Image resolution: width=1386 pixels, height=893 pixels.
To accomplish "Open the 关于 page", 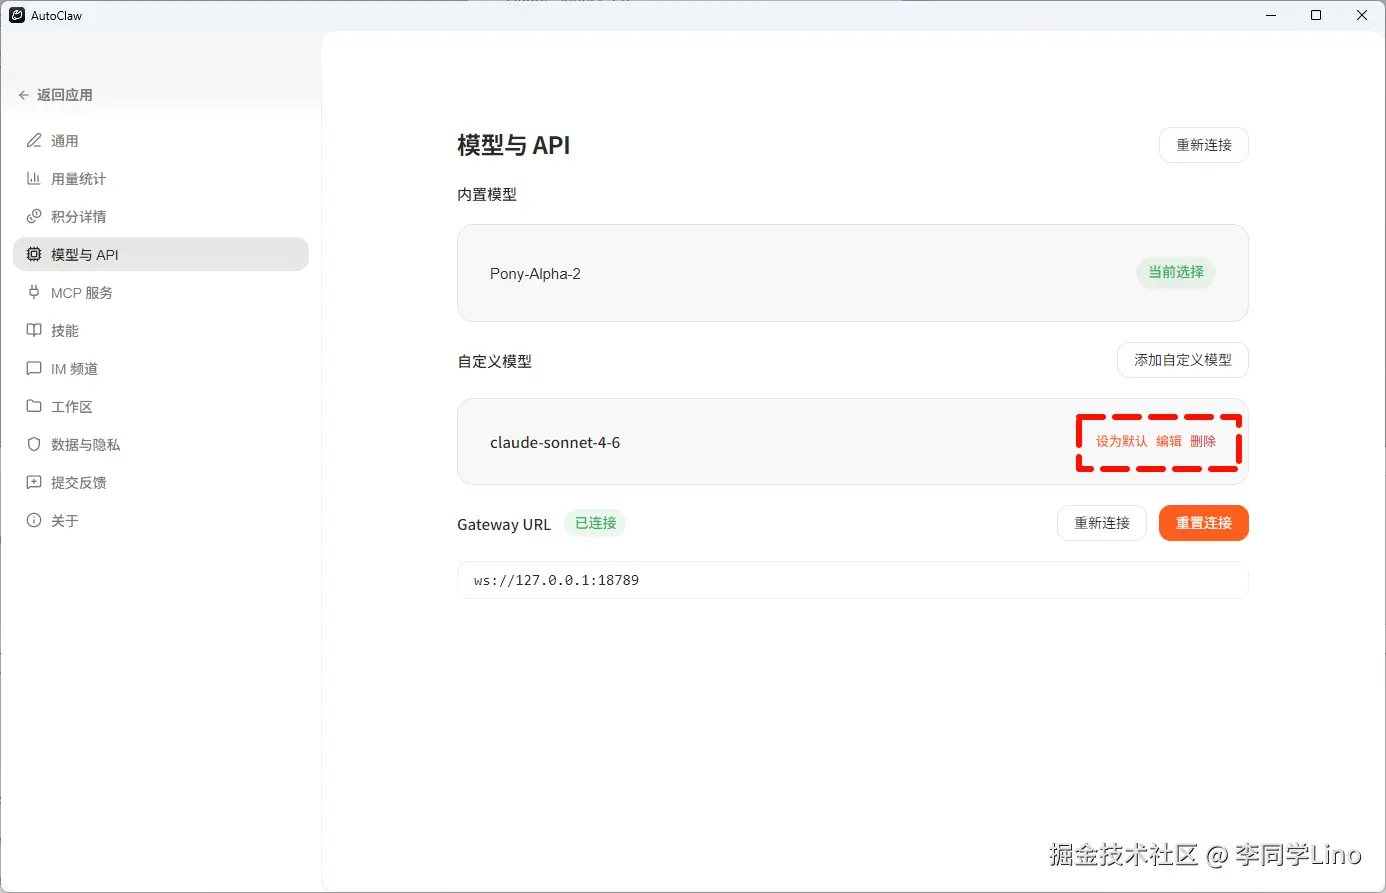I will [161, 521].
